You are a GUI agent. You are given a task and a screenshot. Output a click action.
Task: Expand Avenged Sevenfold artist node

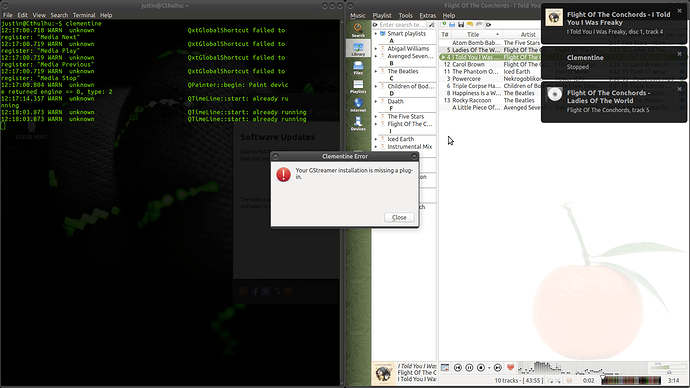376,56
